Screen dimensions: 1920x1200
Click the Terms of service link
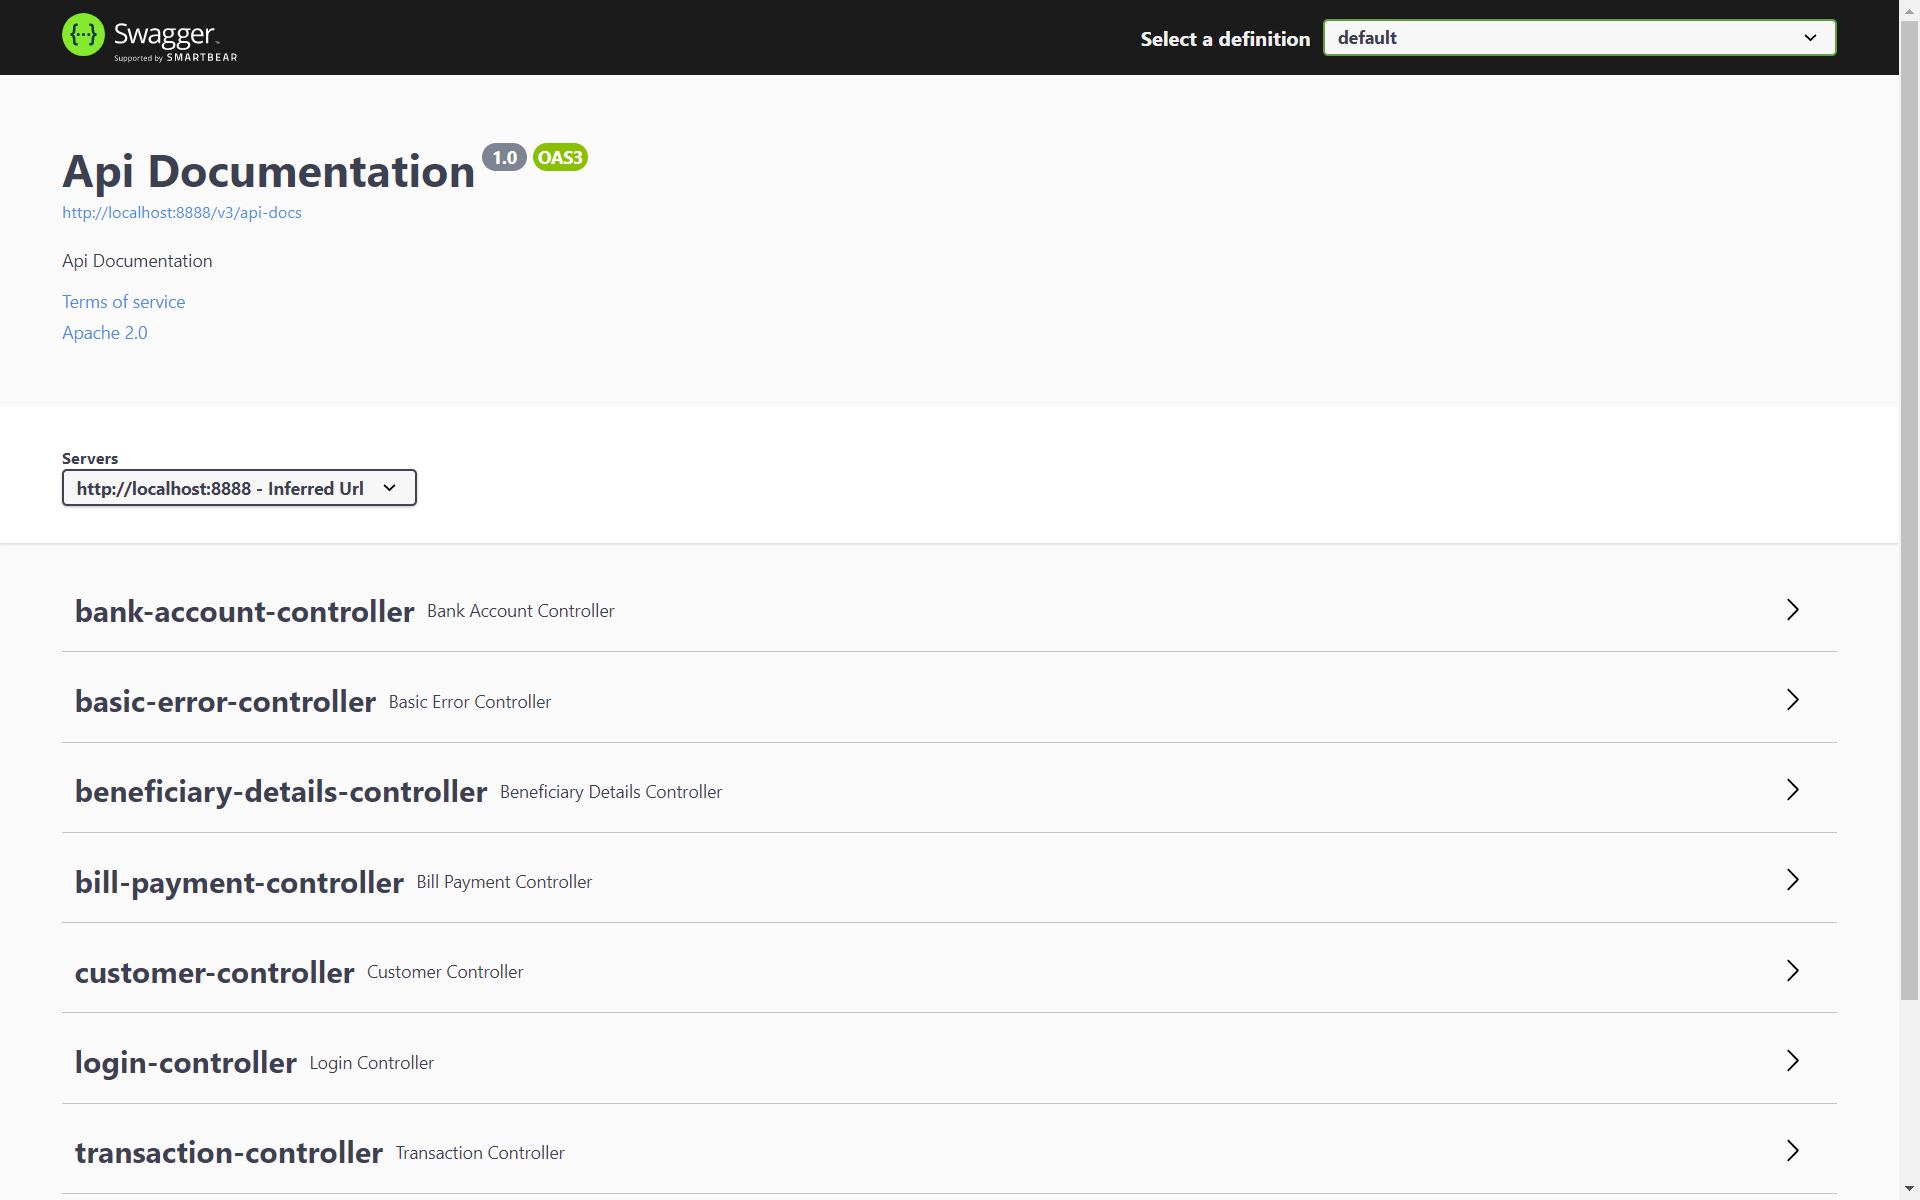(x=123, y=301)
